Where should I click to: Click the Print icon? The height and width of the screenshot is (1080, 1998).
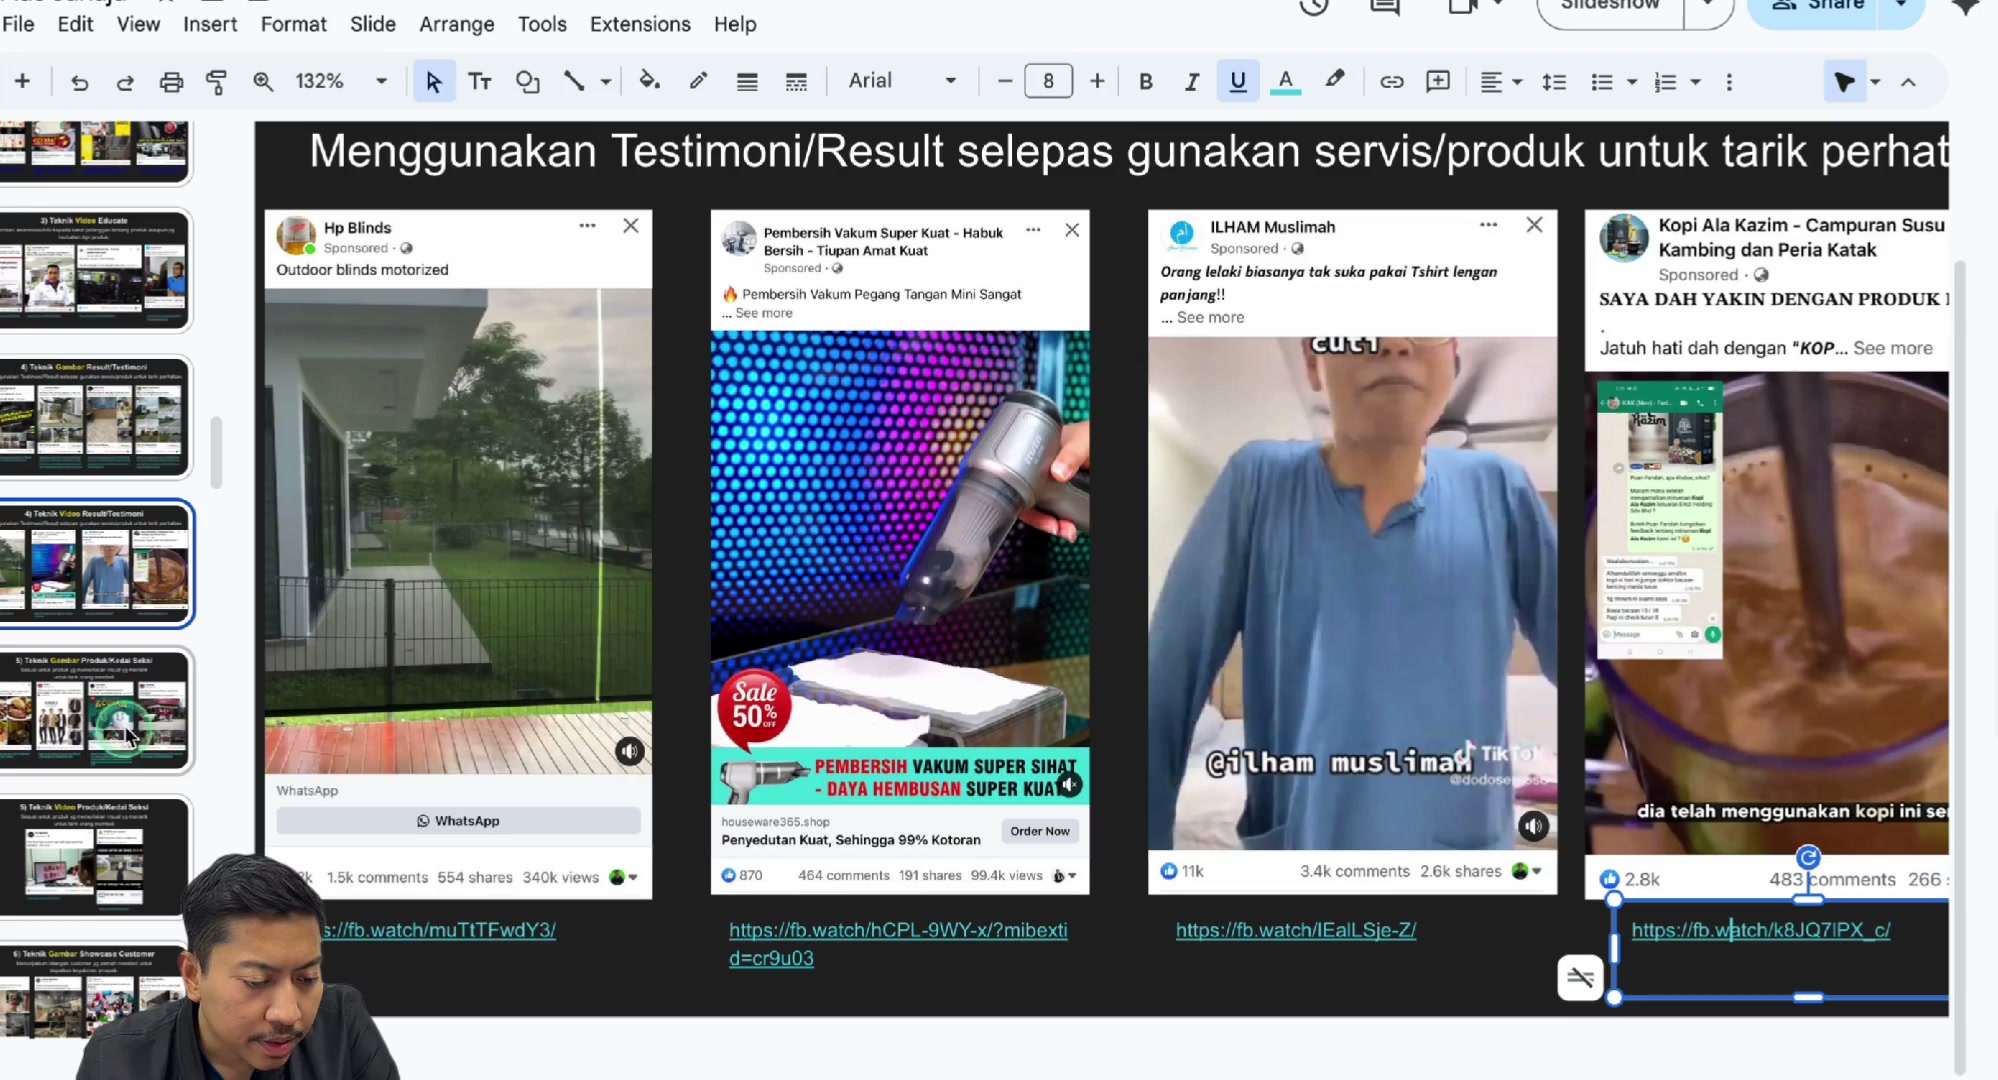(171, 82)
